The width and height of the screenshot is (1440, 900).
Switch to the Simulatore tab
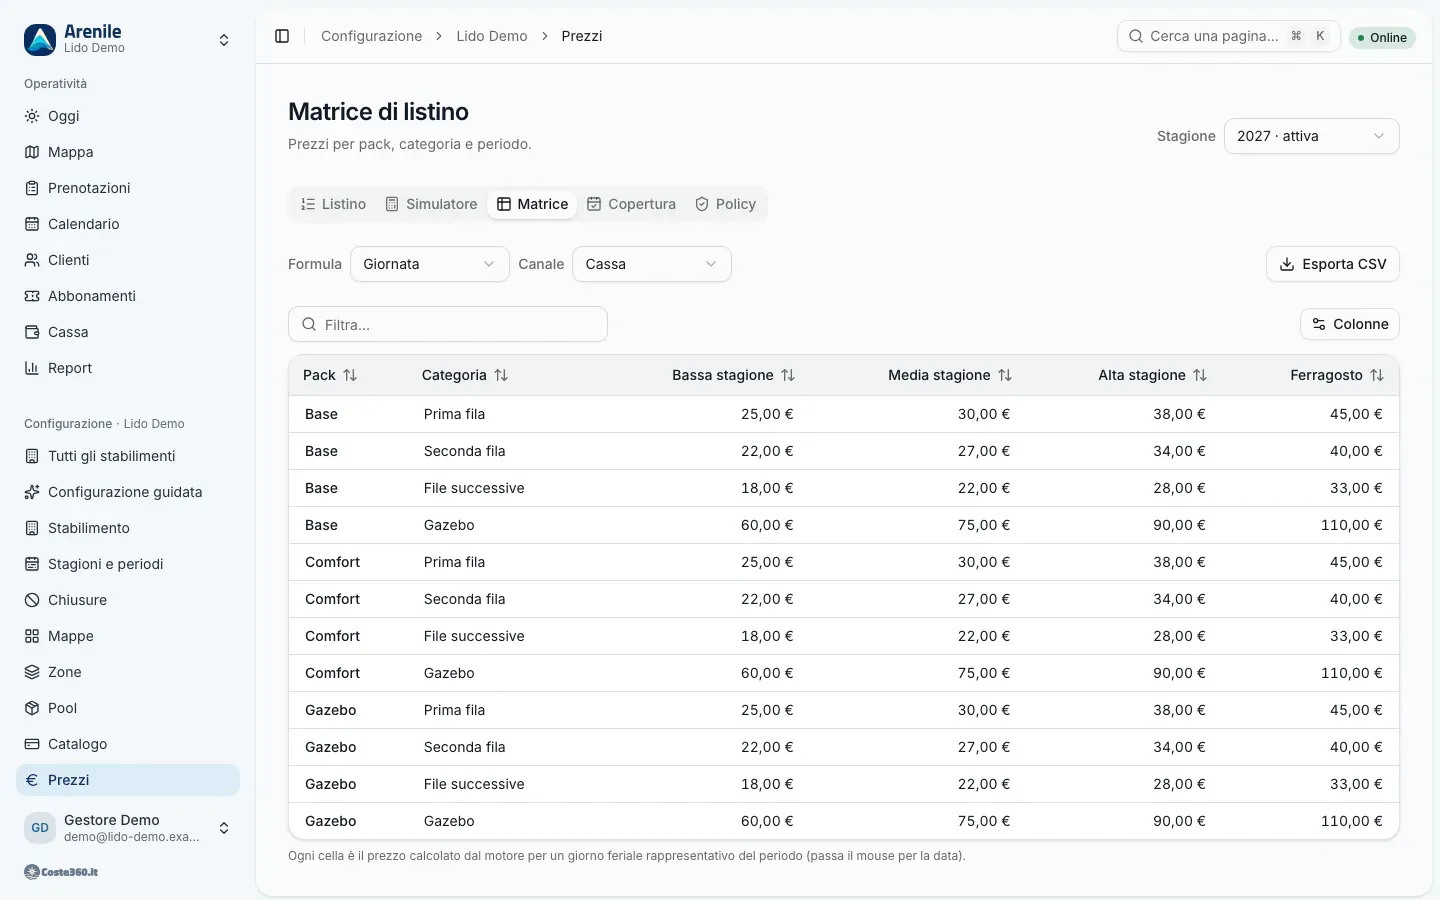[431, 204]
